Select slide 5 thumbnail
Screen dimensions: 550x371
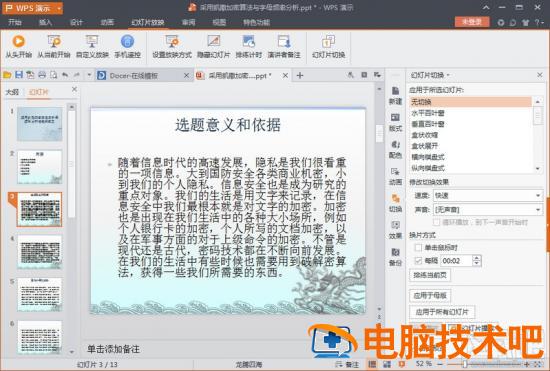point(40,295)
